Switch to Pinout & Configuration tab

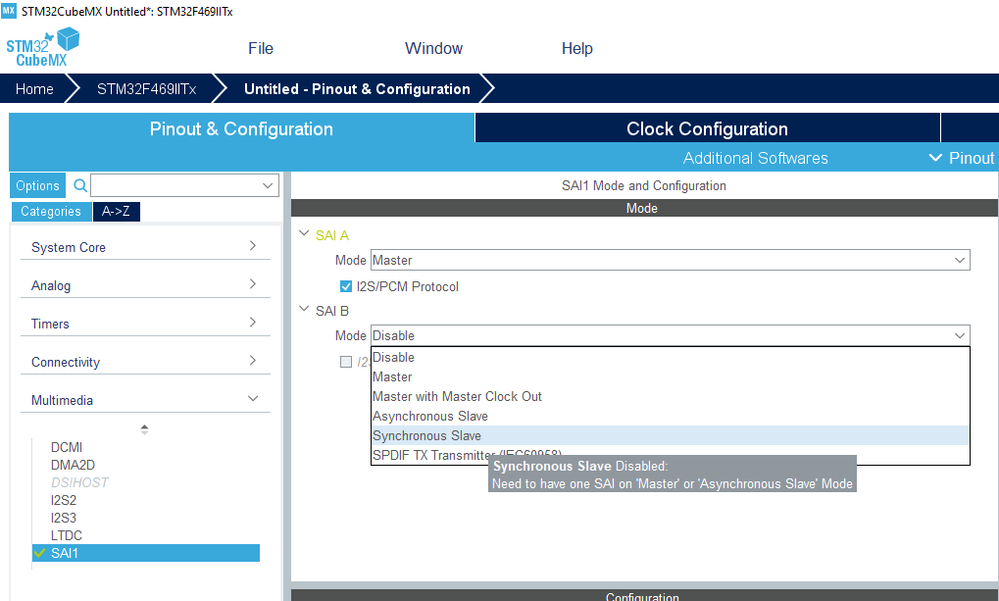coord(241,129)
